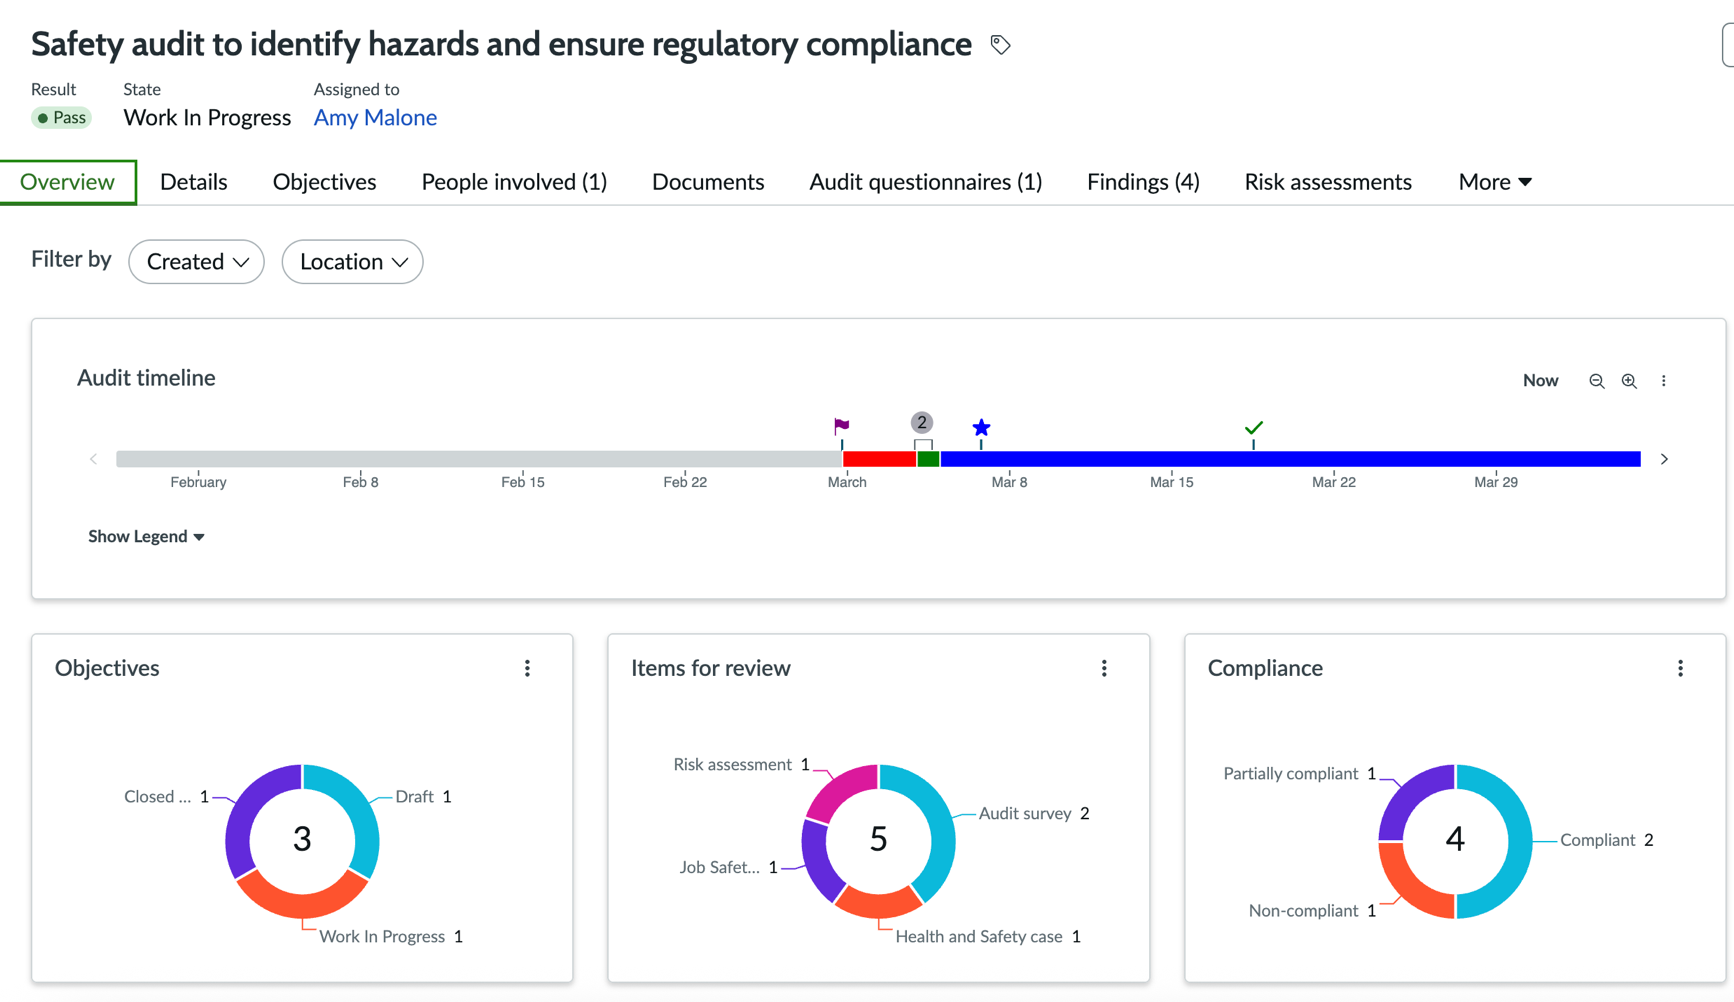Go to the previous timeline period
The width and height of the screenshot is (1734, 1002).
tap(93, 459)
